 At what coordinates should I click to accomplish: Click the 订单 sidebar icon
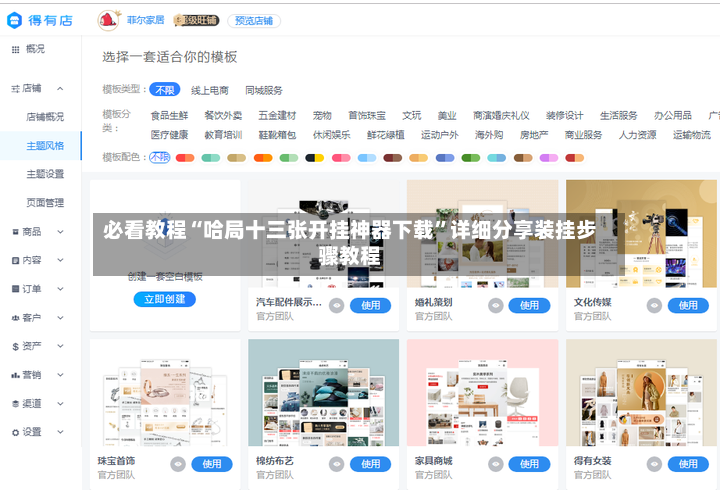(x=16, y=289)
